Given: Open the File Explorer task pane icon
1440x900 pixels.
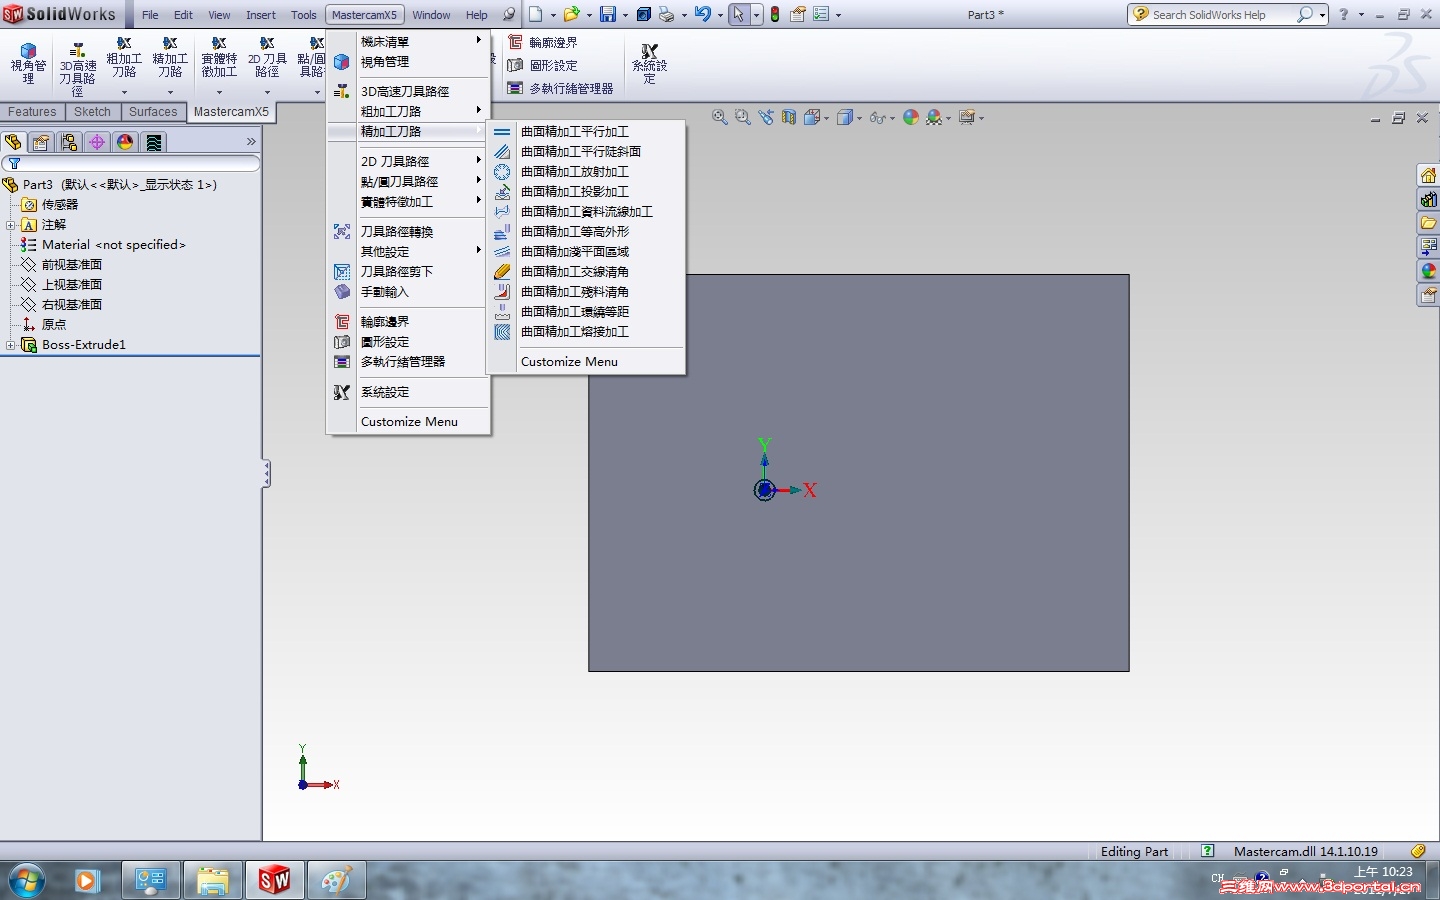Looking at the screenshot, I should coord(1429,223).
